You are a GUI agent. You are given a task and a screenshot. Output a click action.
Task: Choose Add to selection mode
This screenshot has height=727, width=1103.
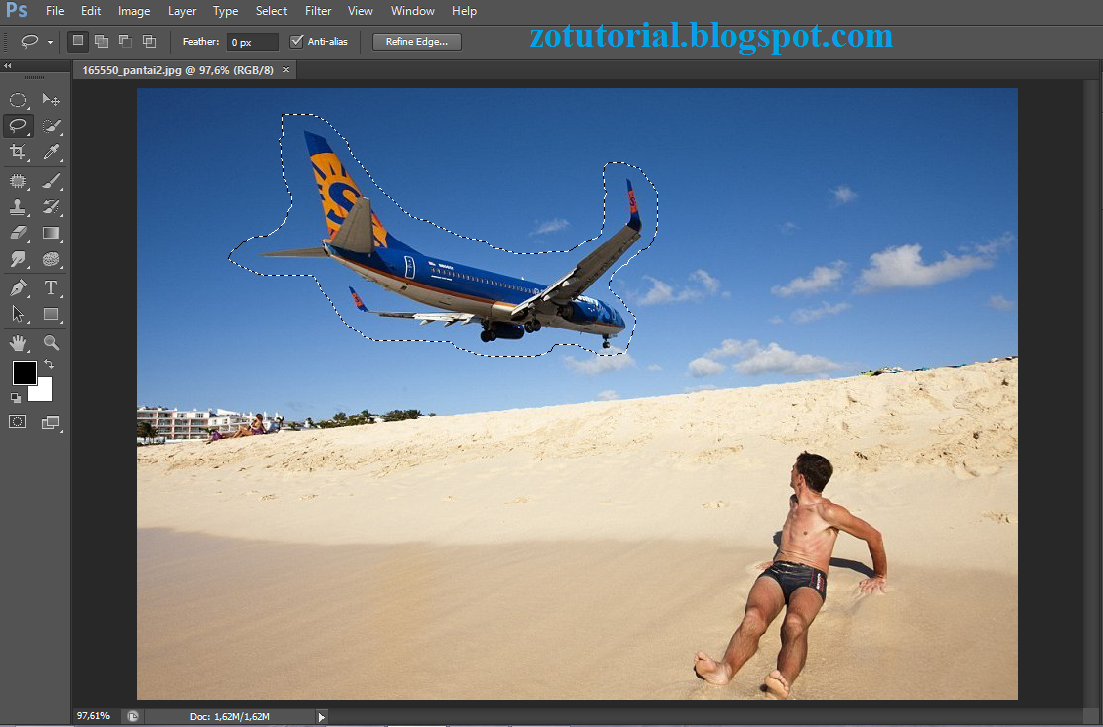pos(102,42)
